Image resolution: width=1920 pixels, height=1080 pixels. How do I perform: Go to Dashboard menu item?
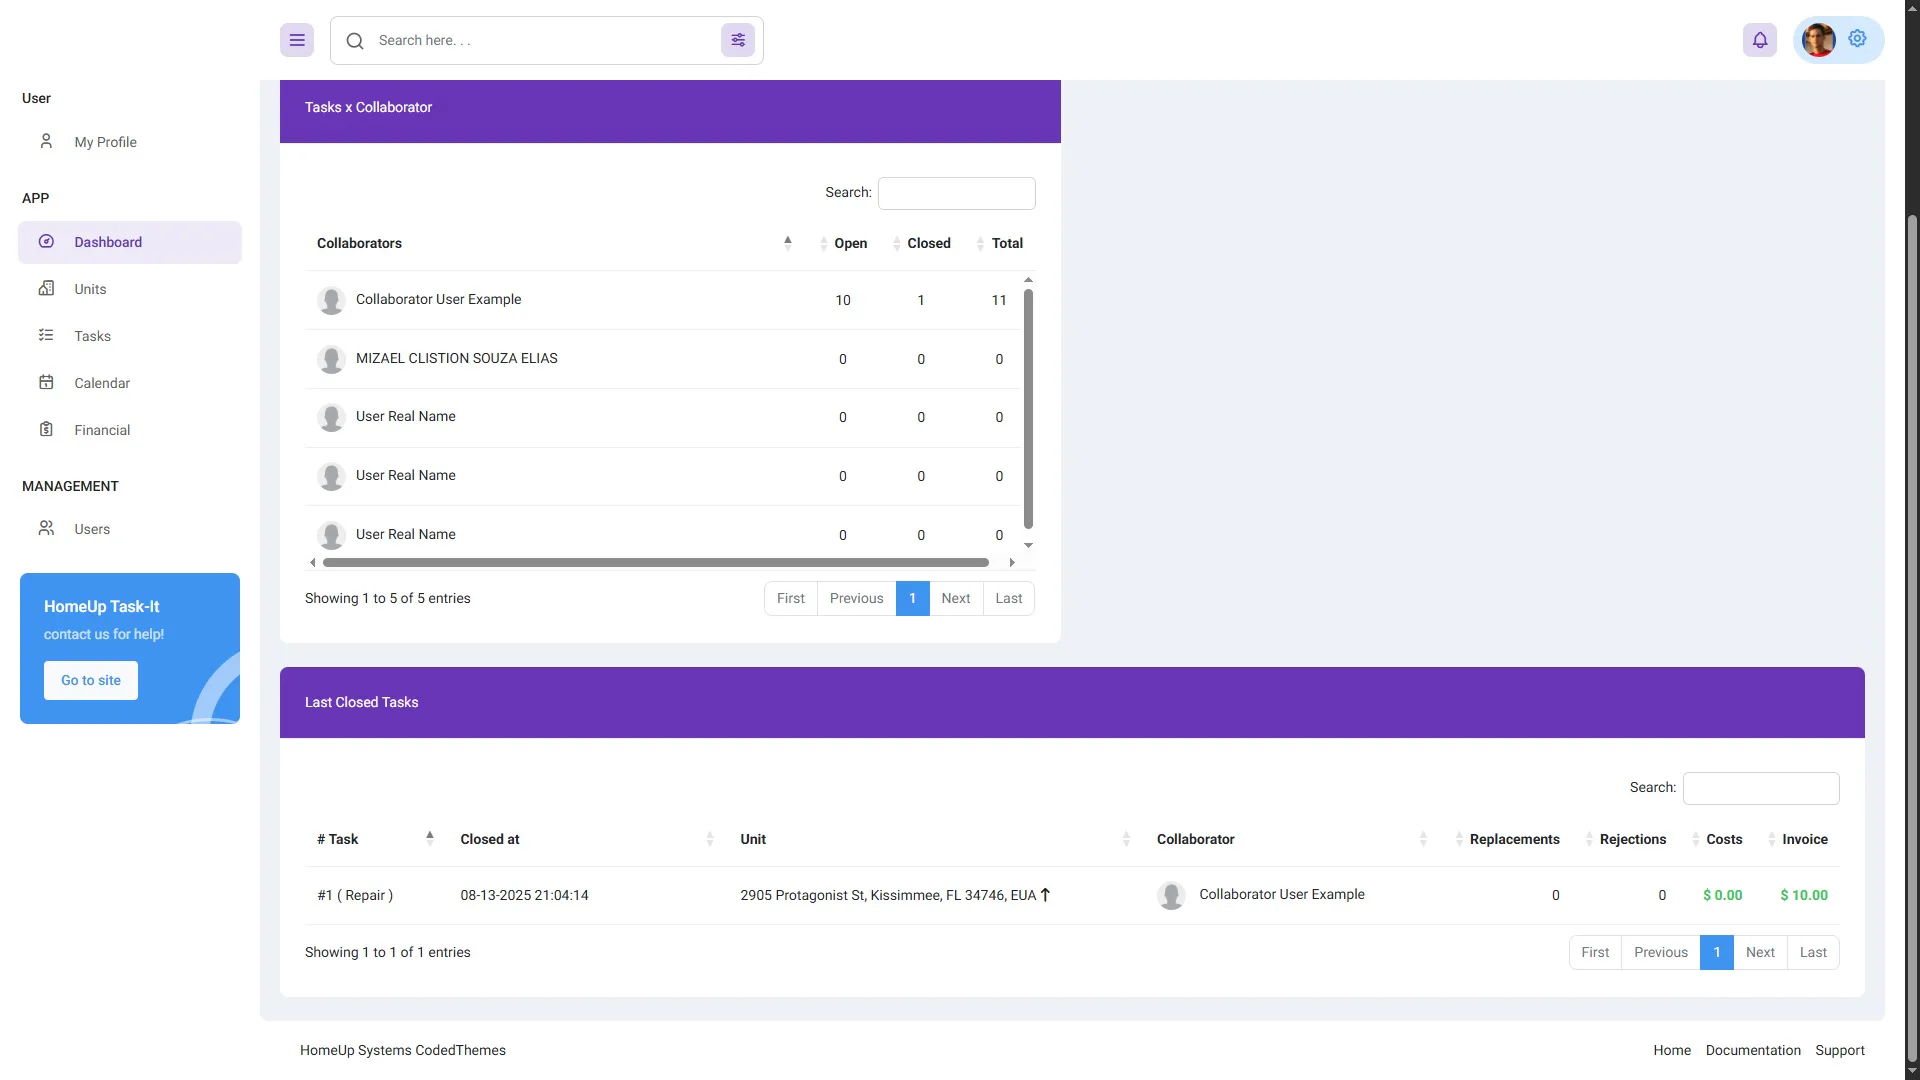[x=130, y=242]
